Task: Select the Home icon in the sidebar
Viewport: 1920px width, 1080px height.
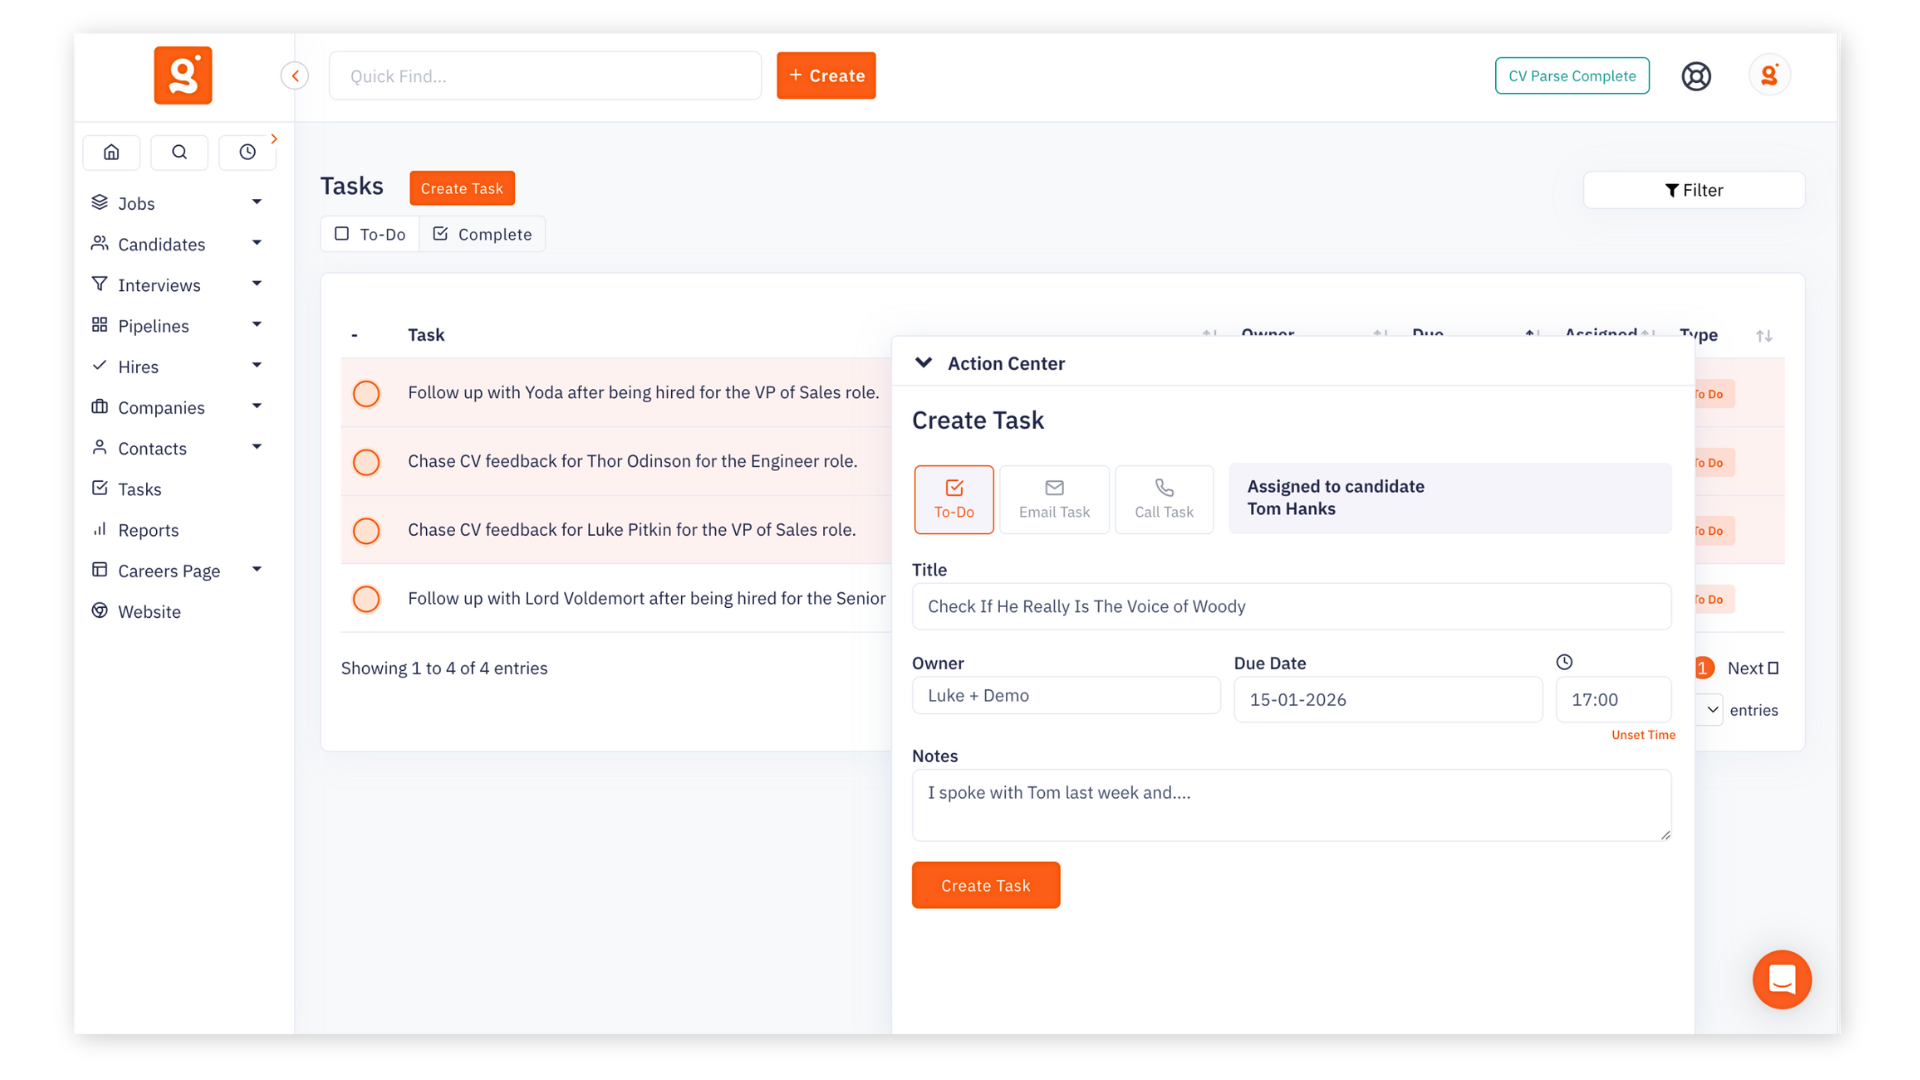Action: 111,152
